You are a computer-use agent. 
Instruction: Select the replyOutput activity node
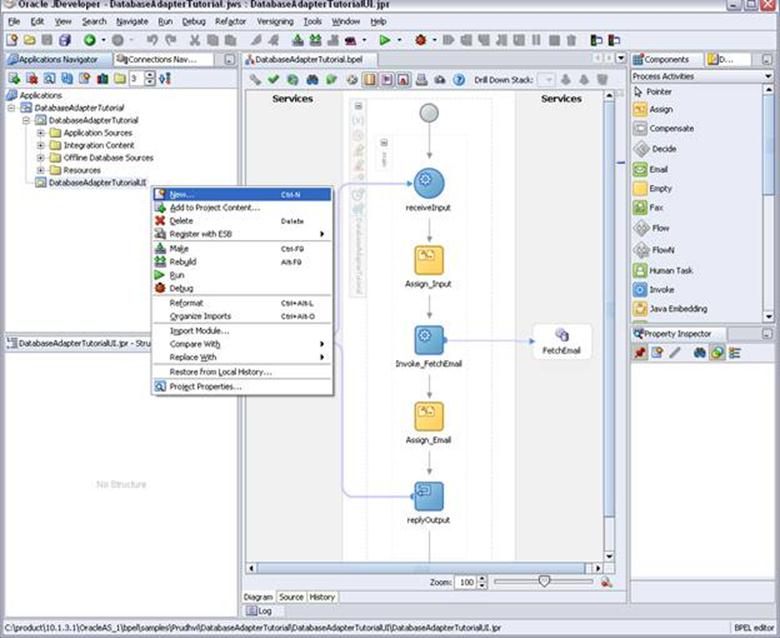(x=429, y=496)
